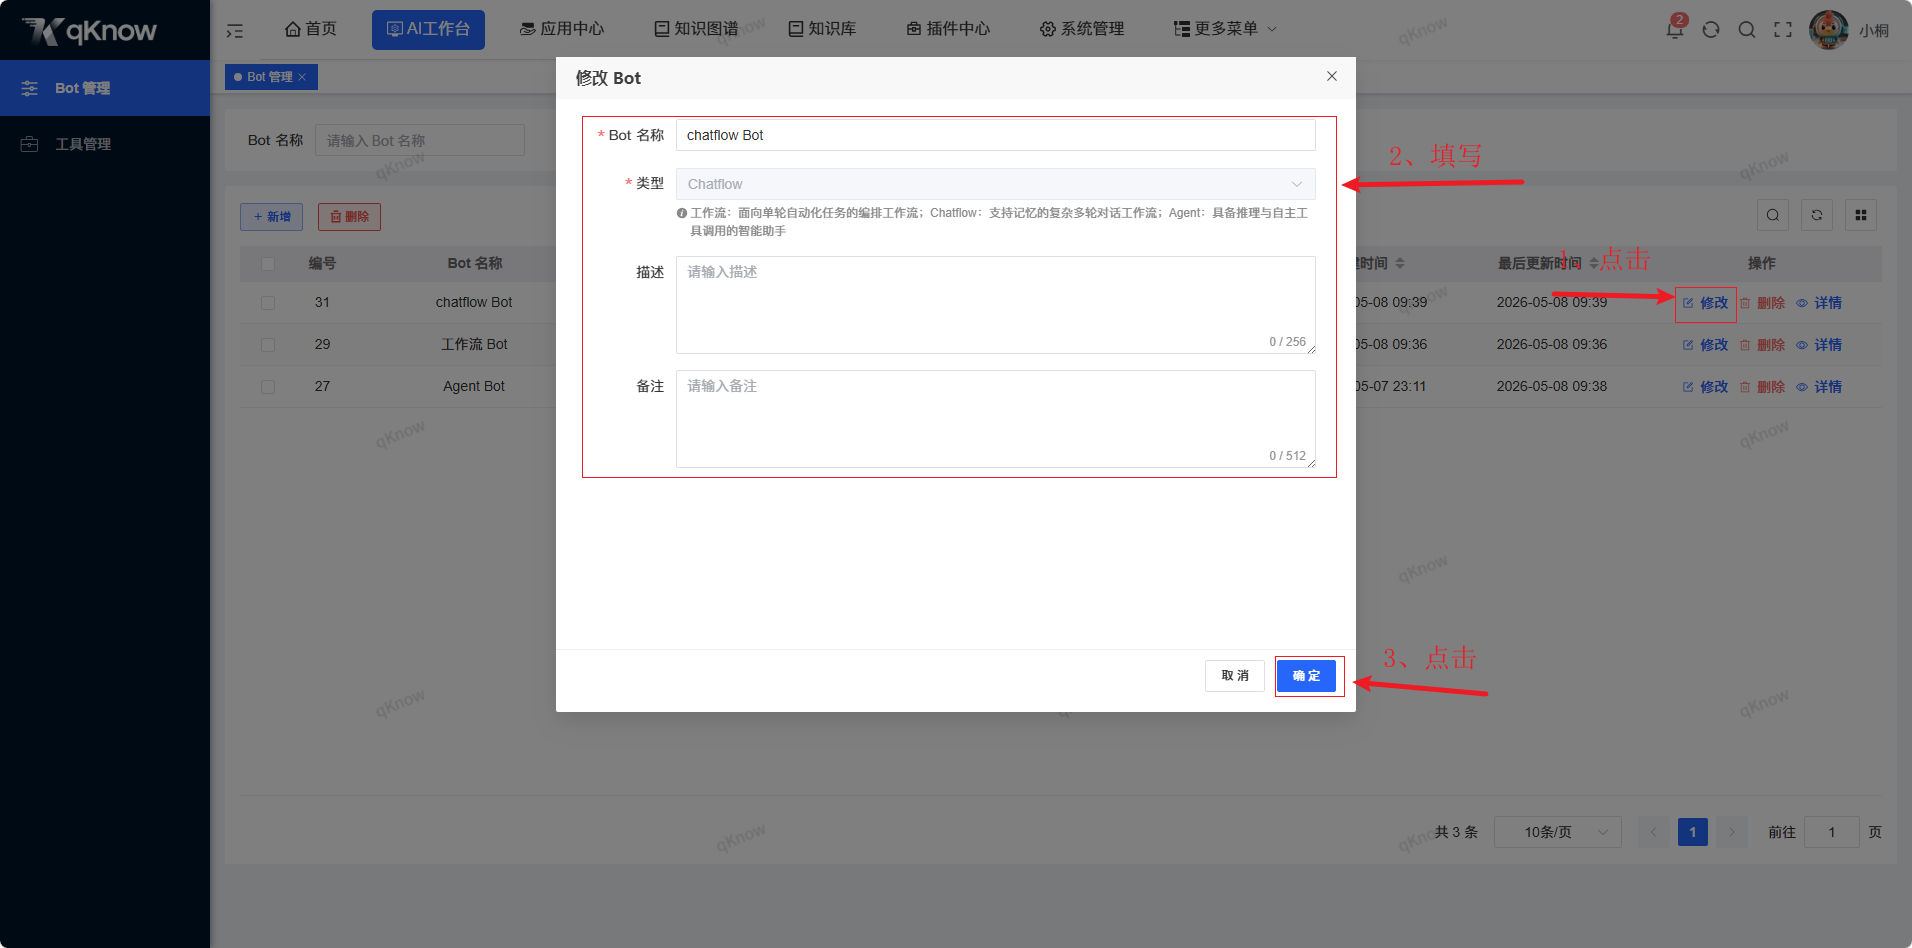The width and height of the screenshot is (1912, 948).
Task: Open column display grid icon
Action: 1861,215
